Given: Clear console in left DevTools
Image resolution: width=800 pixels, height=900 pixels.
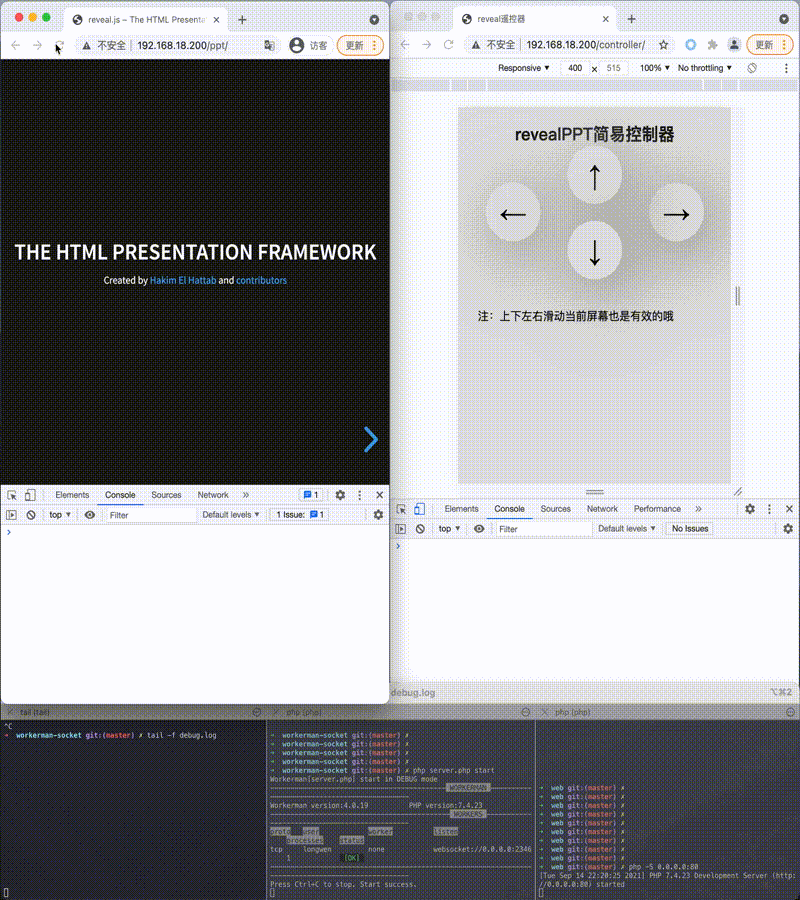Looking at the screenshot, I should pyautogui.click(x=31, y=515).
